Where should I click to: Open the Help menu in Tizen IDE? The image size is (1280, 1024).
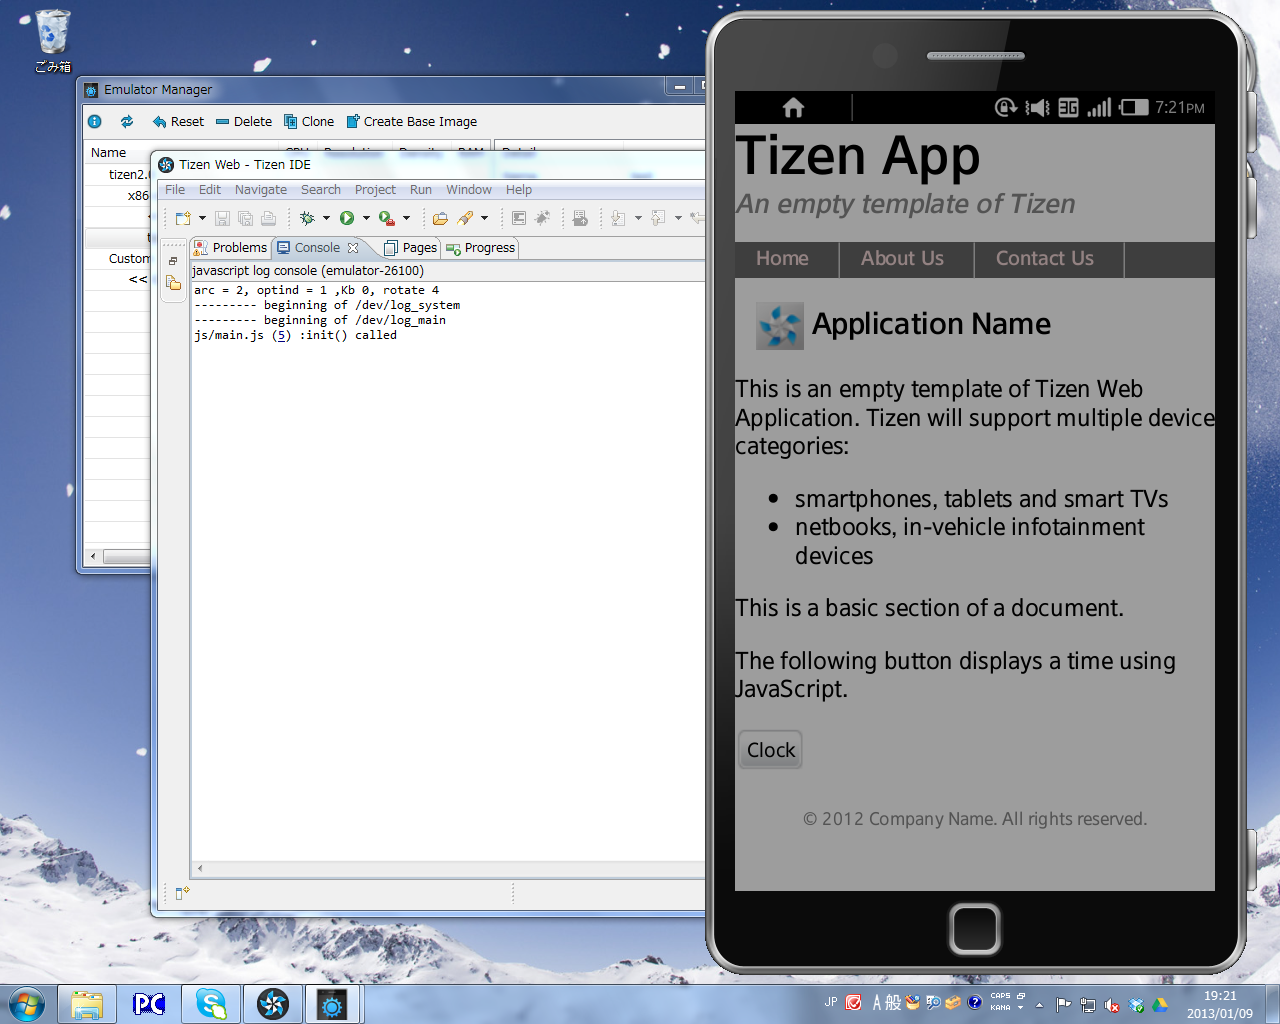coord(519,190)
